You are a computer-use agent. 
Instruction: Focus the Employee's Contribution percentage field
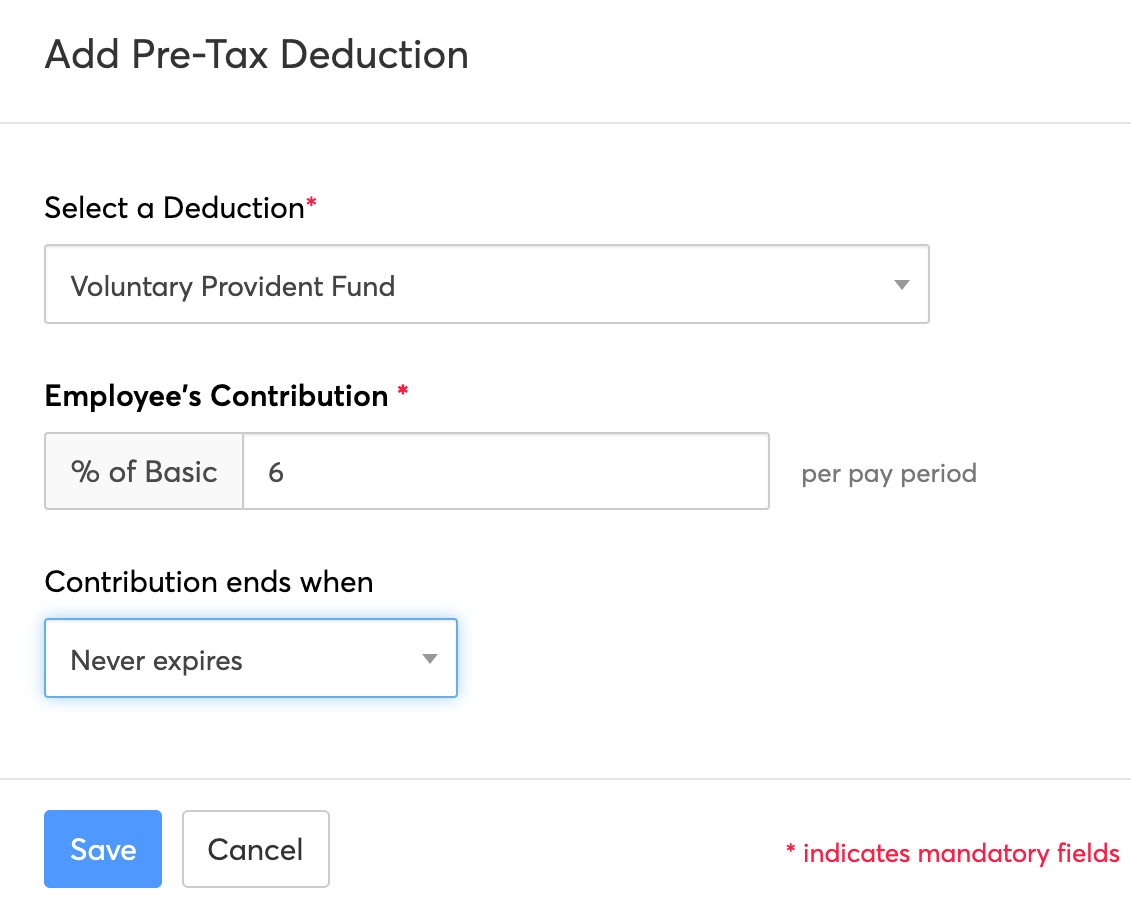point(506,471)
